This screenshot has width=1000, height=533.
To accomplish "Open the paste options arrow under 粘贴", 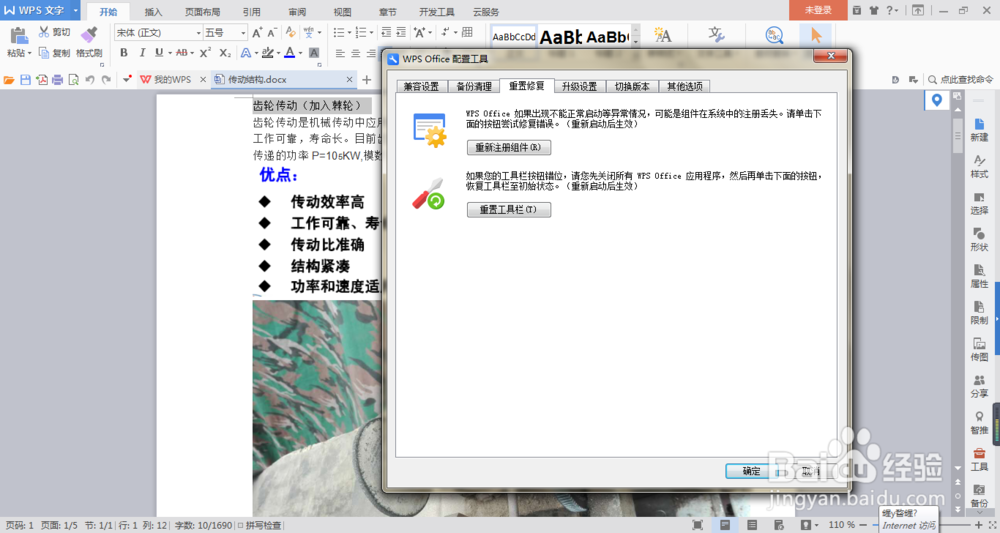I will 29,54.
